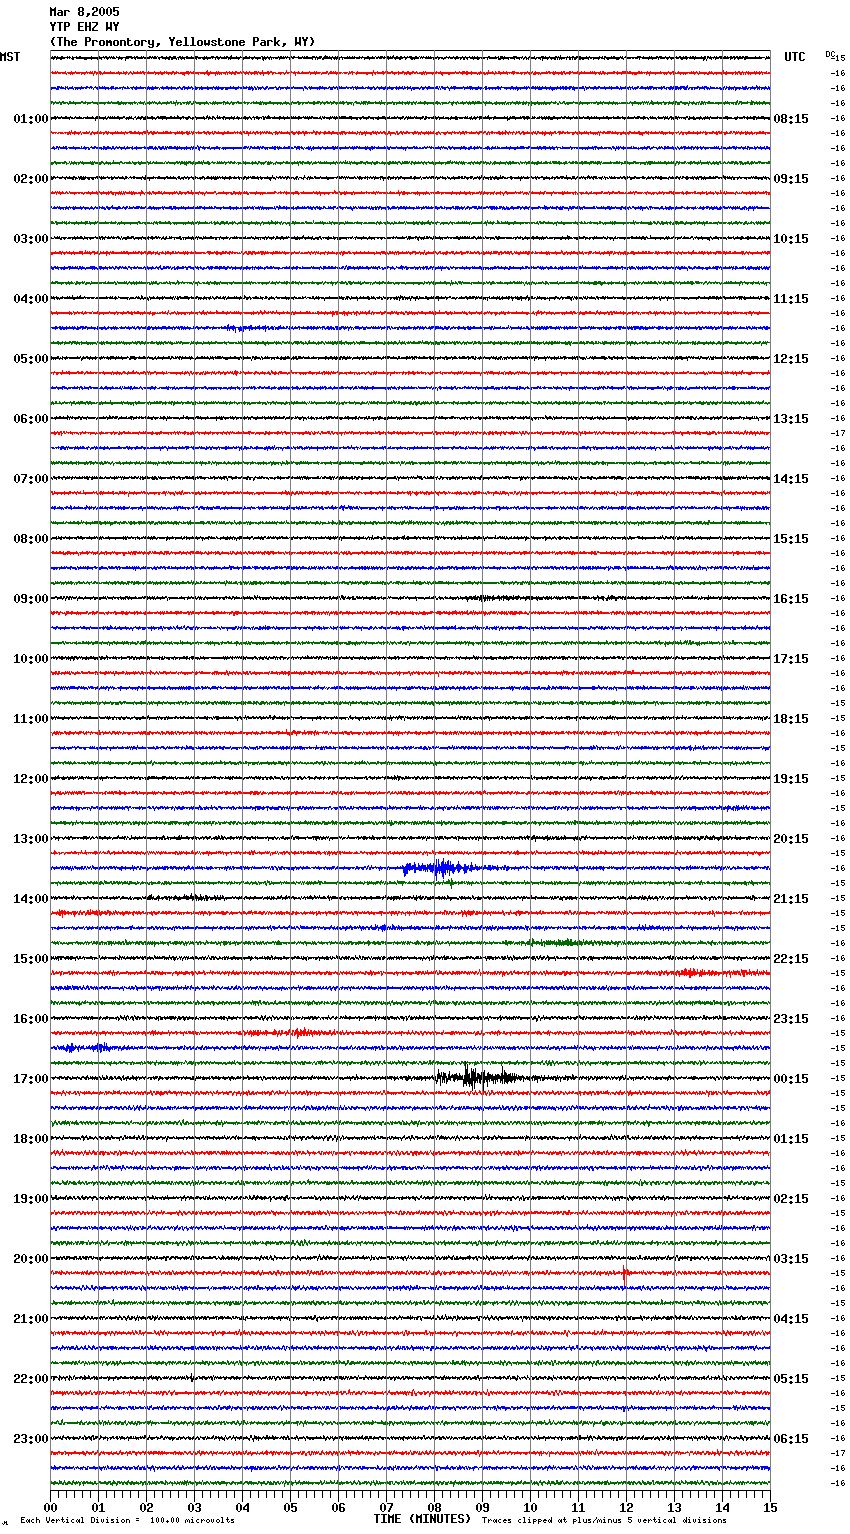Click the '08:15' UTC time label

(791, 119)
